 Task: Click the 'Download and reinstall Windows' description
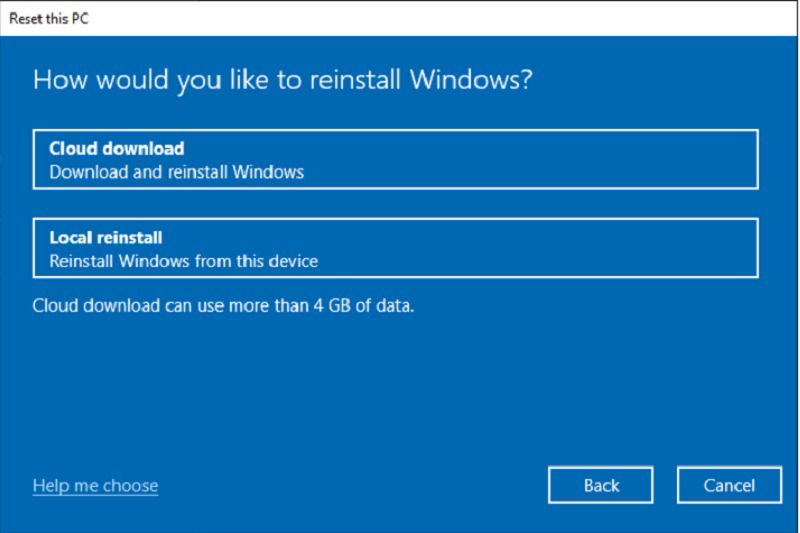tap(177, 172)
